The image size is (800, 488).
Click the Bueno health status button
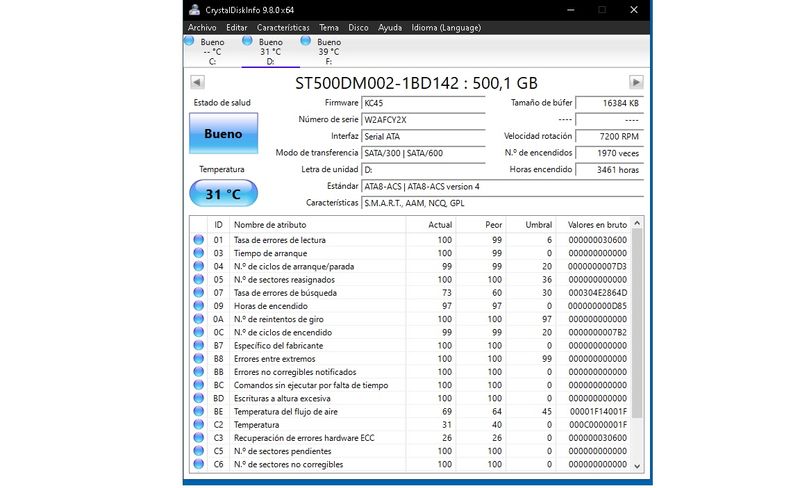(223, 133)
